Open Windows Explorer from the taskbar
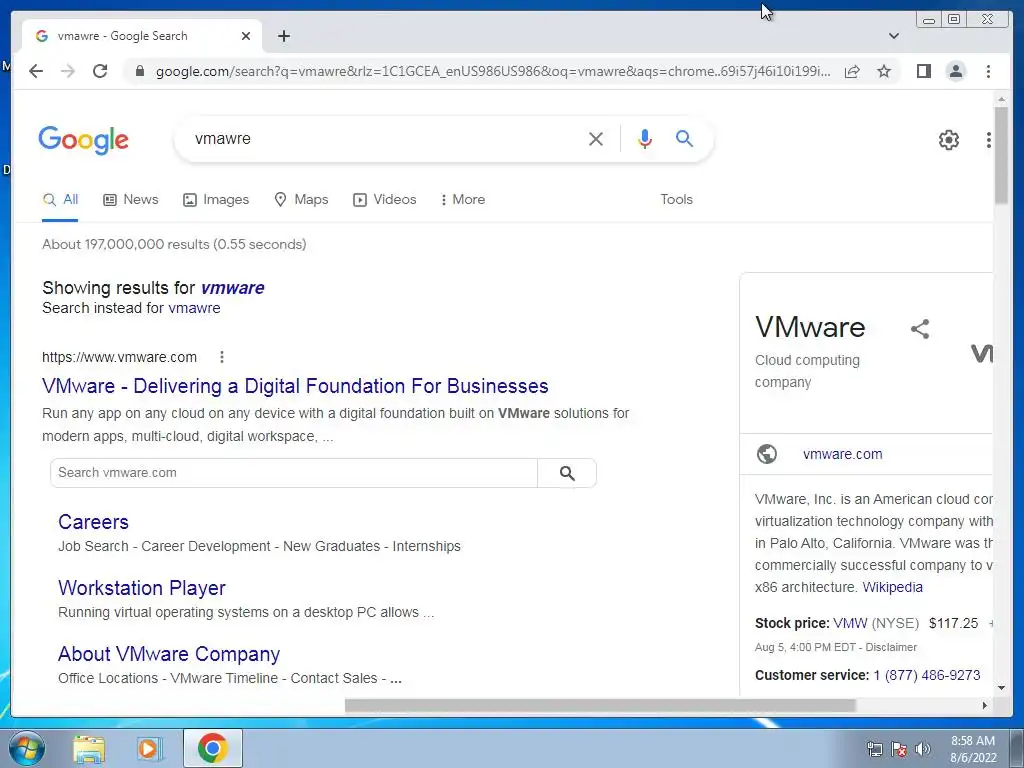 [x=89, y=749]
